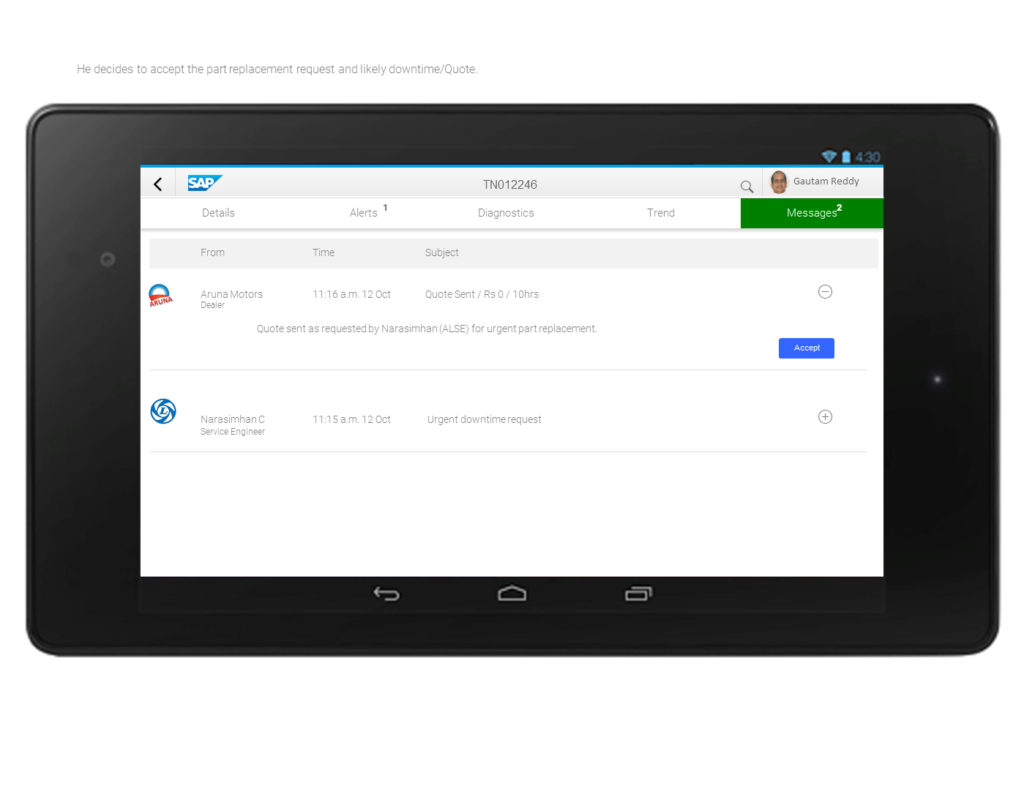
Task: Go to the Trend tab
Action: pyautogui.click(x=661, y=213)
